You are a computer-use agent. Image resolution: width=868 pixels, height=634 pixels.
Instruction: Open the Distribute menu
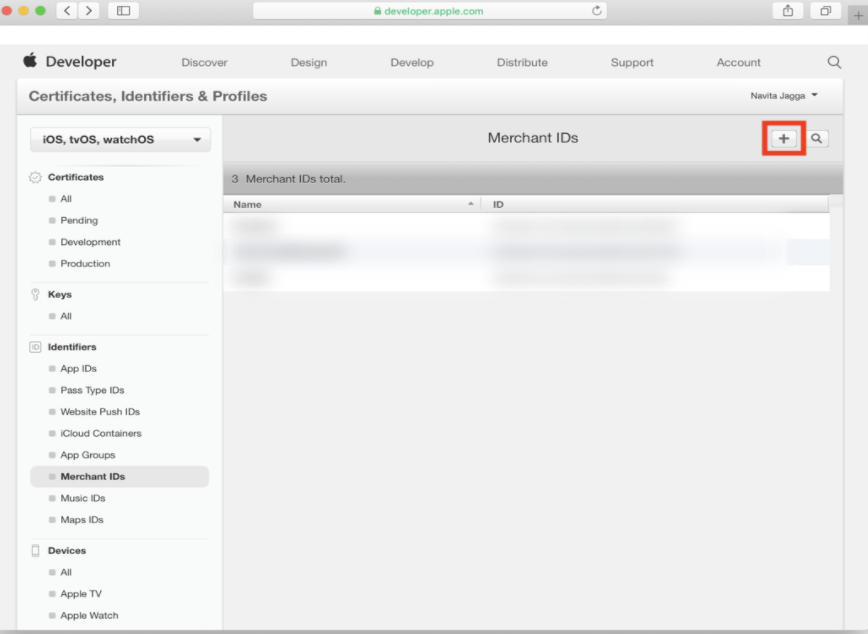[522, 63]
